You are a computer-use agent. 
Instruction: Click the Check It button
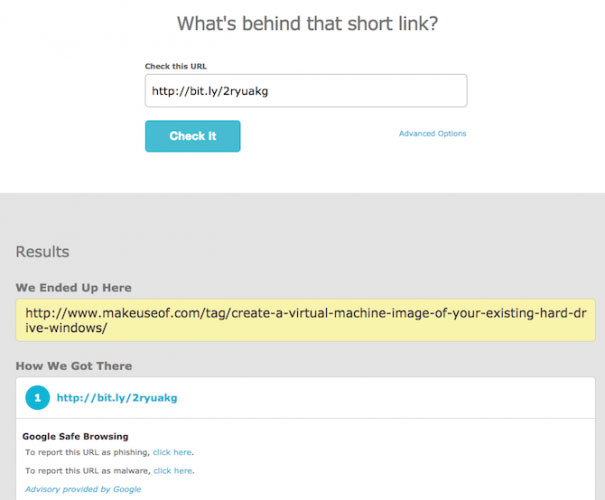click(x=193, y=136)
